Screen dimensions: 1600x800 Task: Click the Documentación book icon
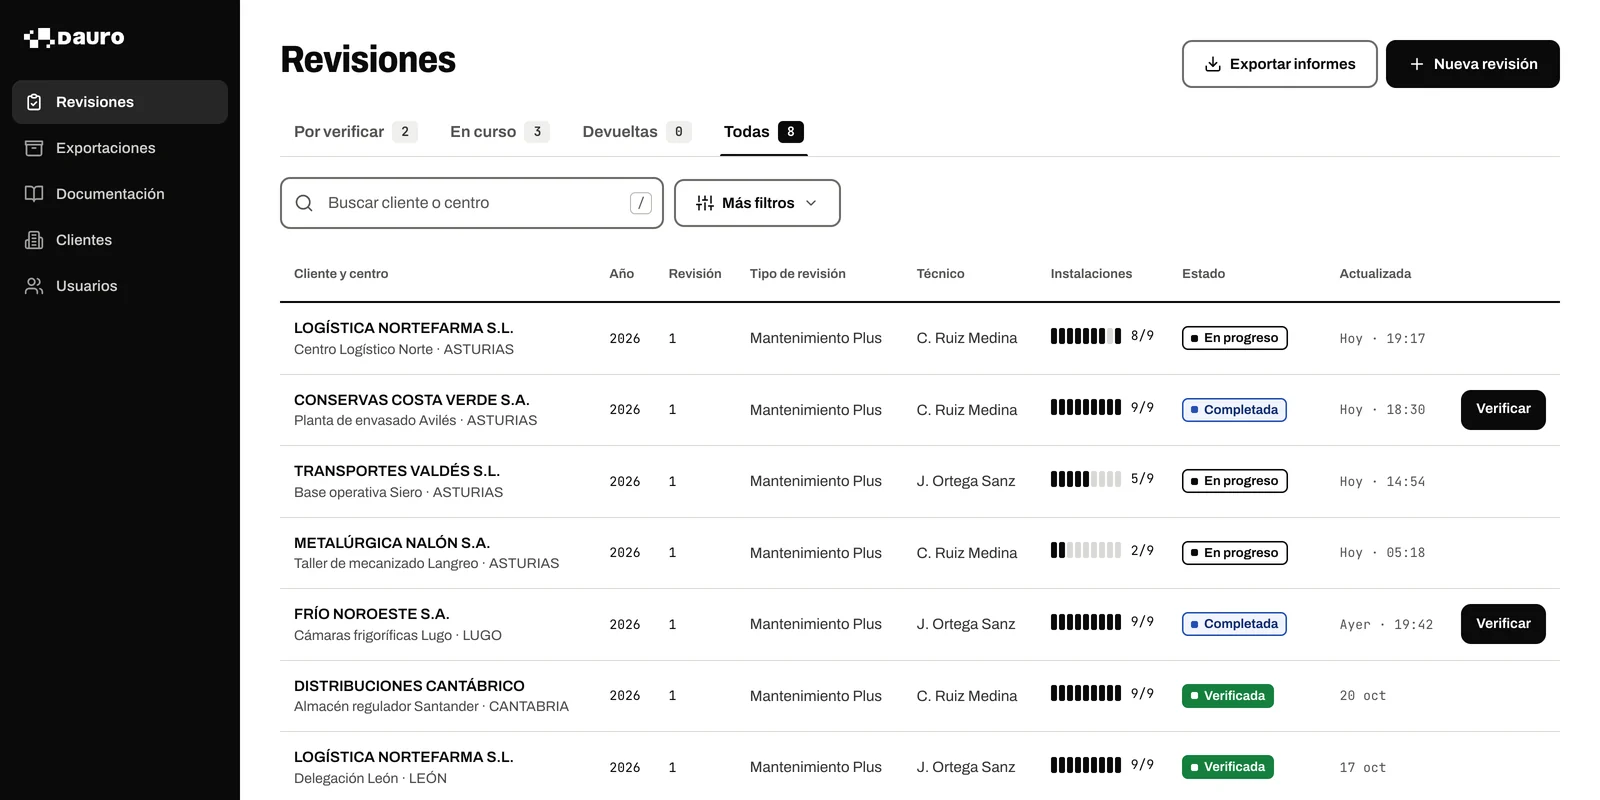tap(34, 194)
